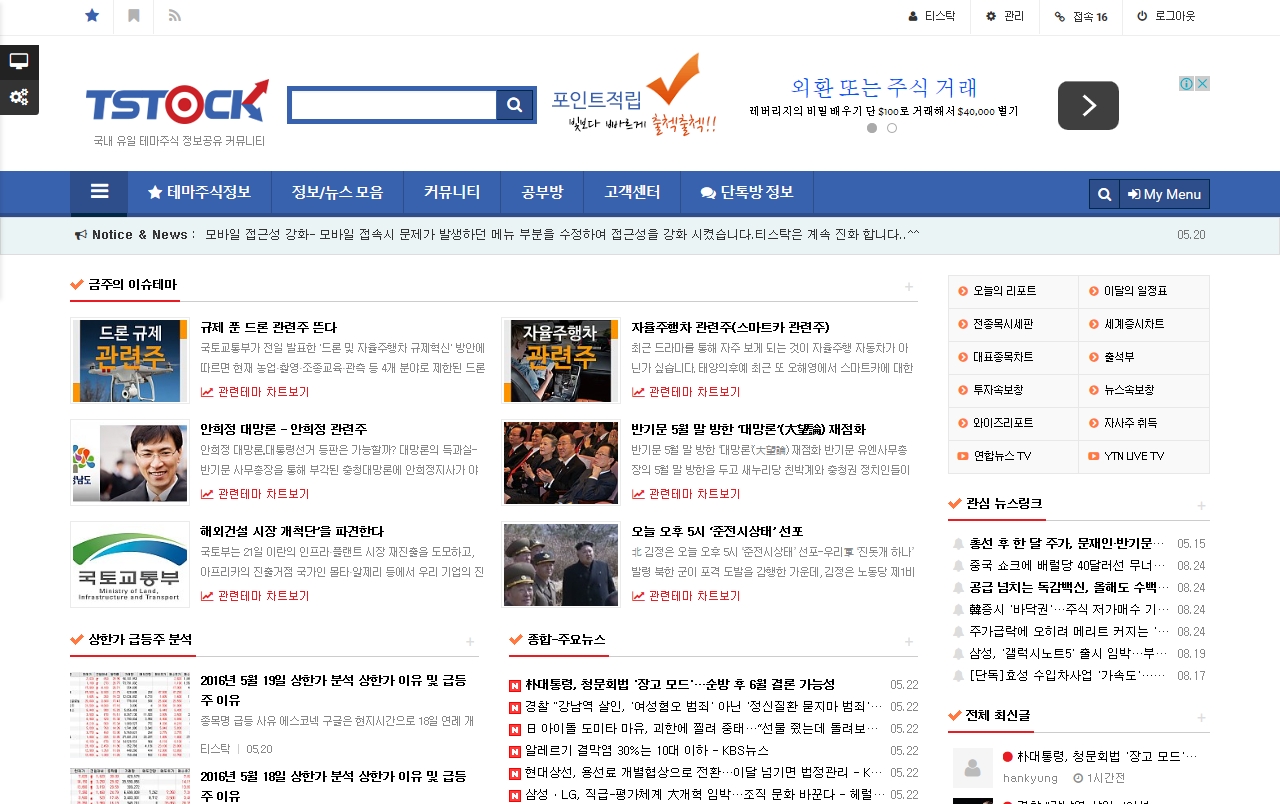The width and height of the screenshot is (1280, 804).
Task: Click the bookmark icon in top bar
Action: click(x=134, y=16)
